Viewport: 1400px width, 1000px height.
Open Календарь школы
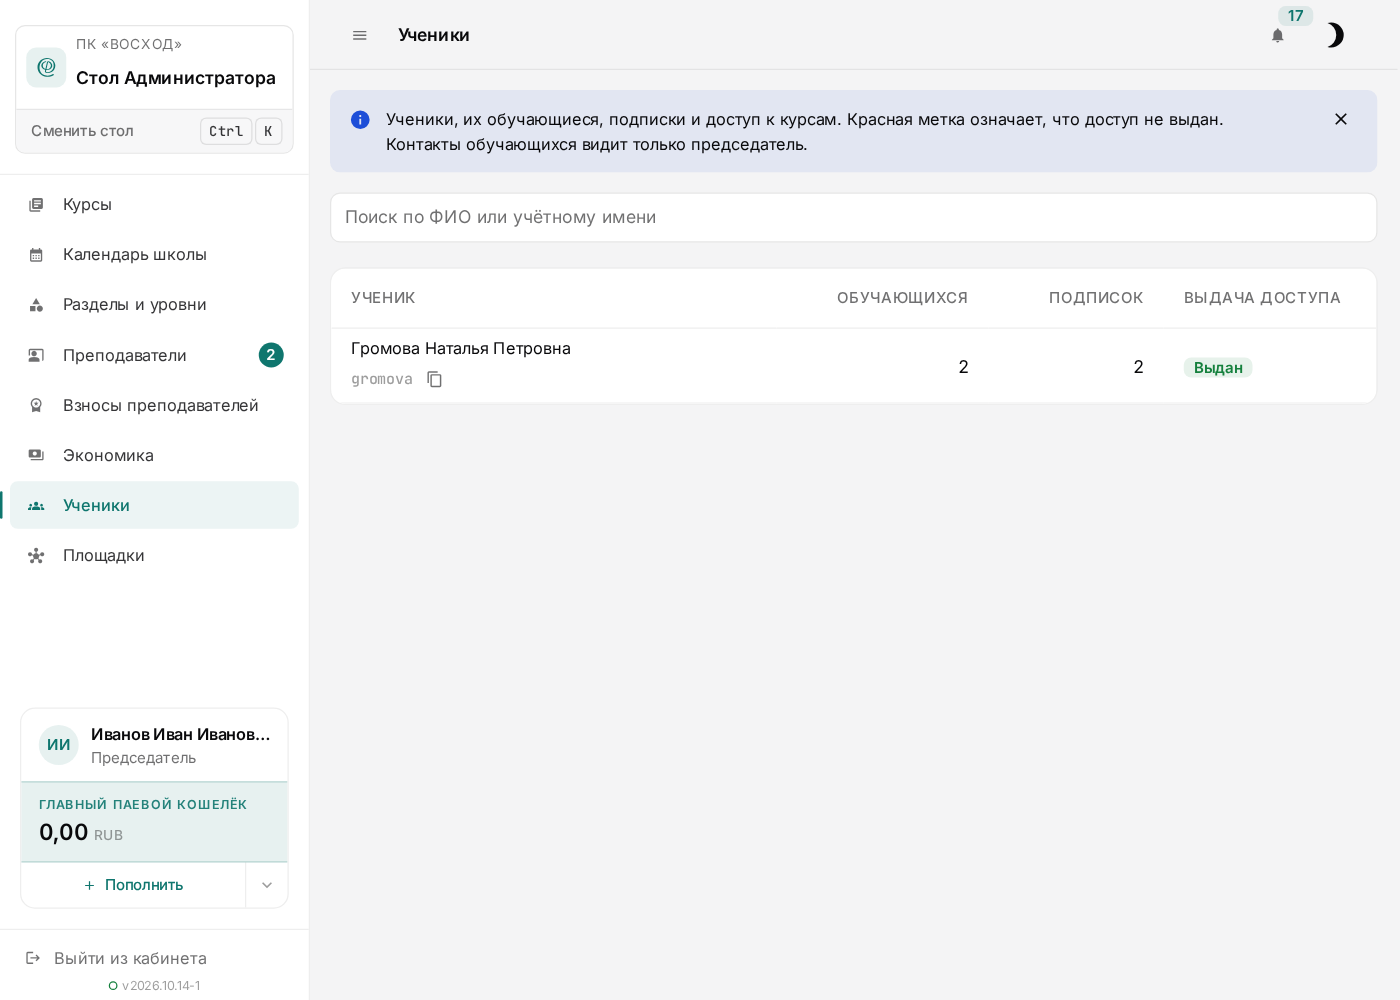[x=154, y=255]
